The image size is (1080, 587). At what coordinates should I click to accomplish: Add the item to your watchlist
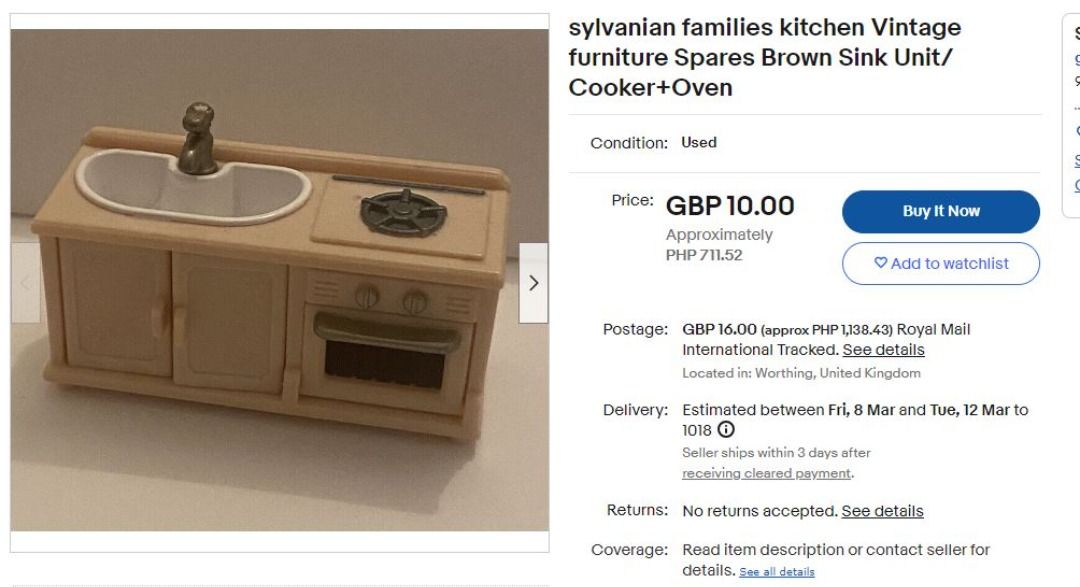pyautogui.click(x=940, y=263)
